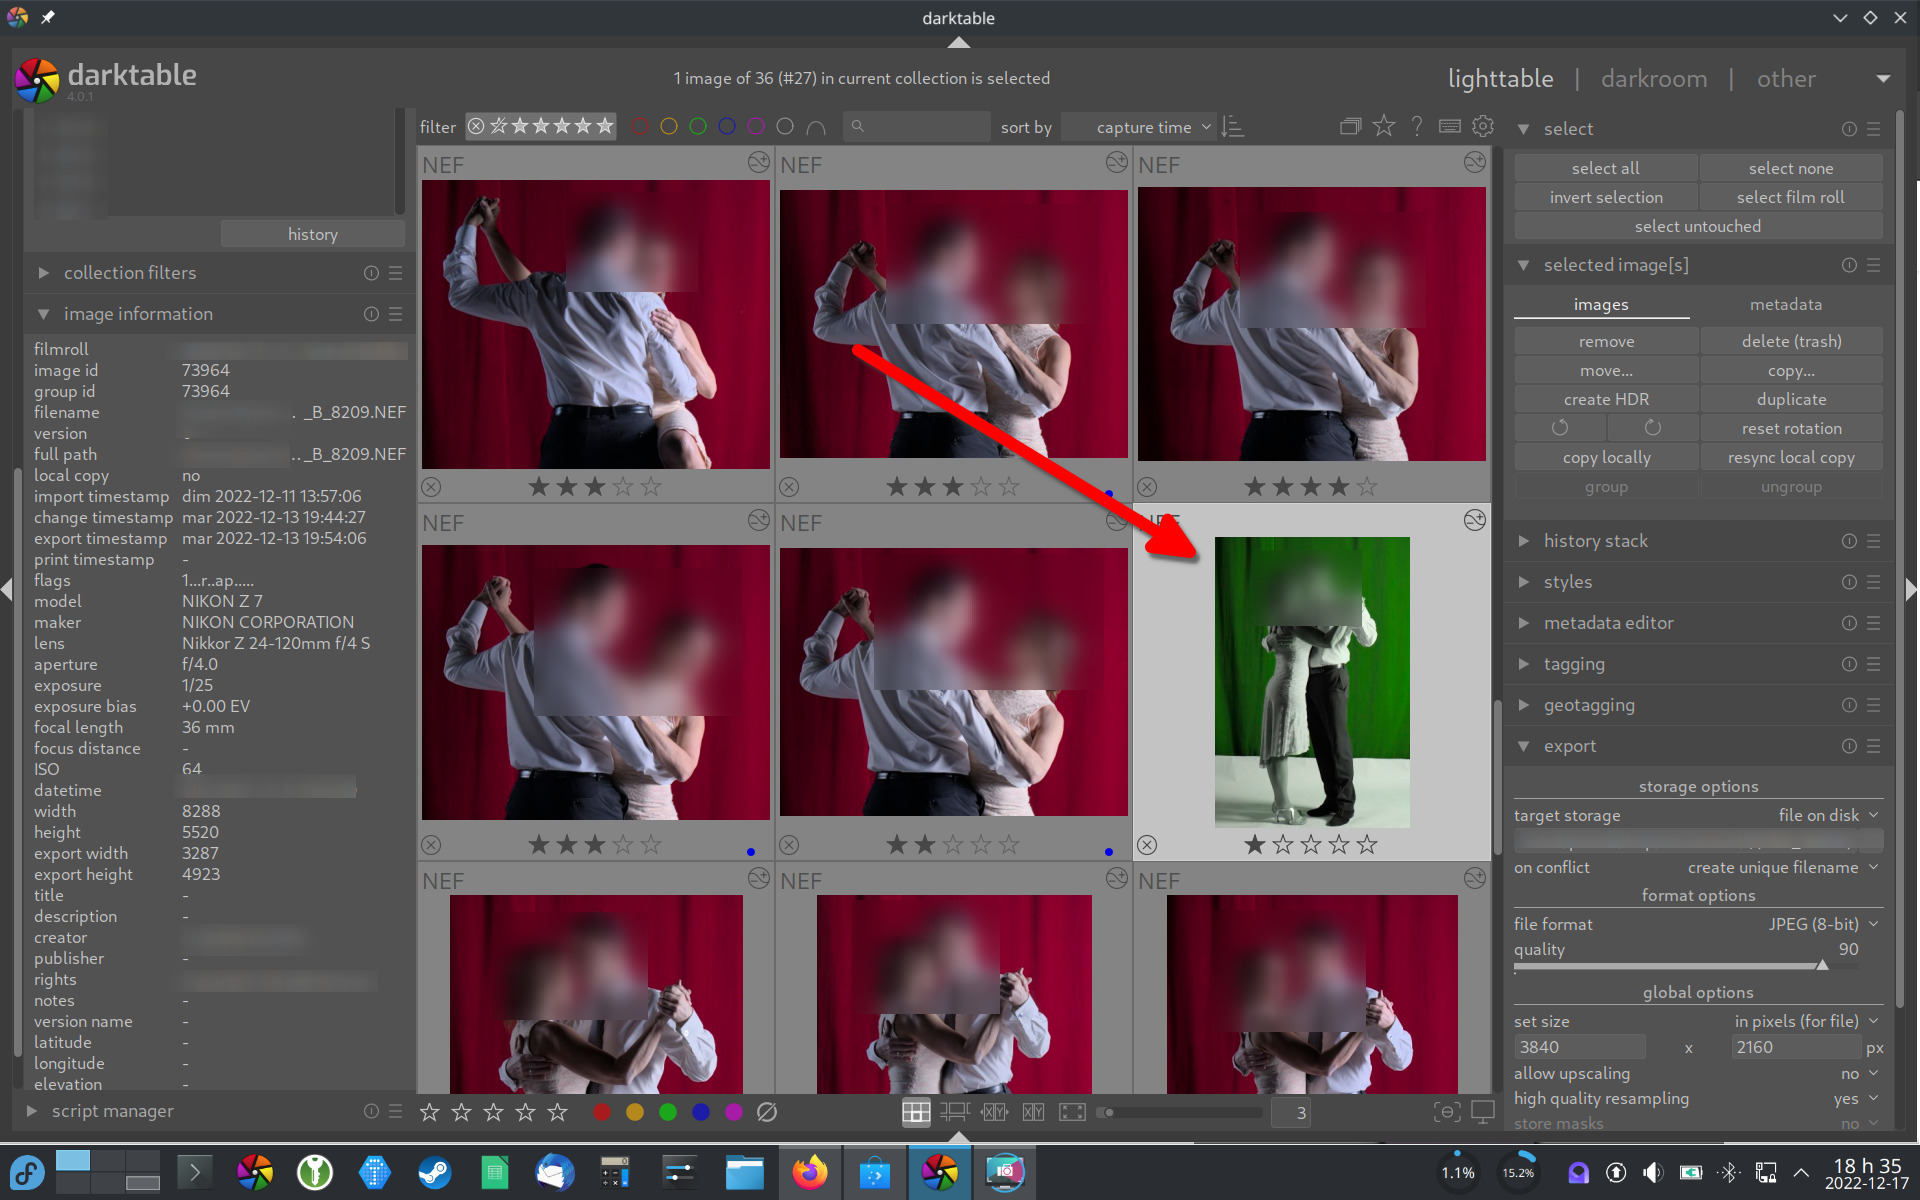Click the reverse sort order icon
This screenshot has width=1920, height=1200.
point(1233,127)
